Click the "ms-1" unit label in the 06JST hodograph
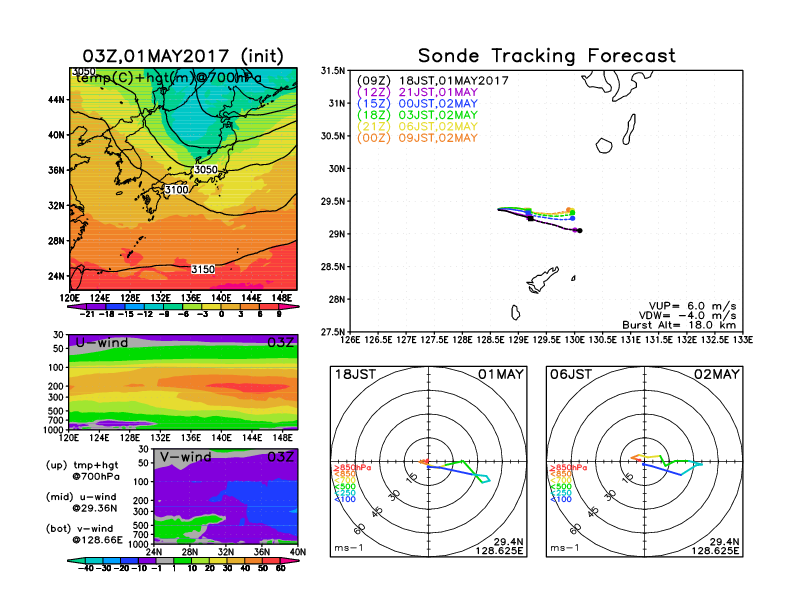The height and width of the screenshot is (612, 792). point(564,548)
